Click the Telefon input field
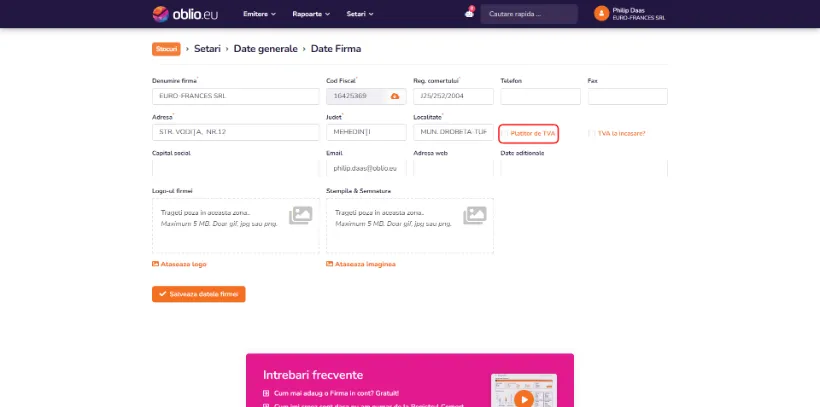Image resolution: width=820 pixels, height=407 pixels. 540,96
